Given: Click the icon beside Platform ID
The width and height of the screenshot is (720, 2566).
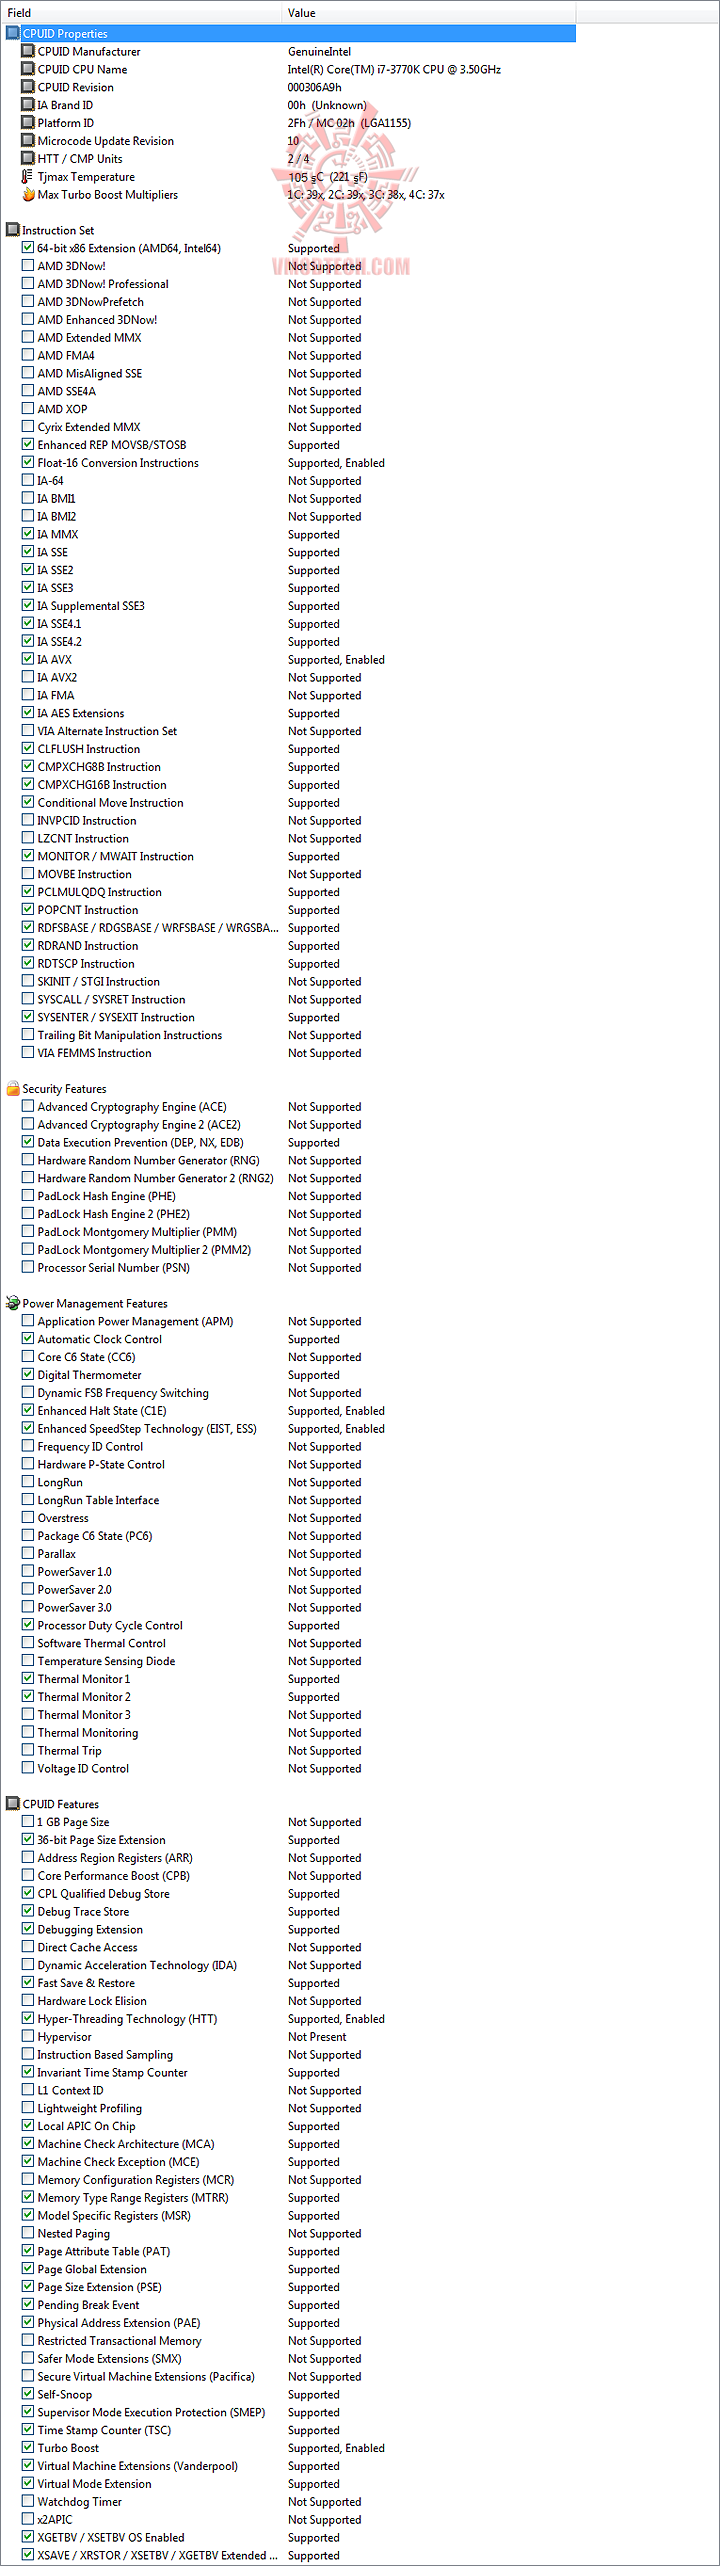Looking at the screenshot, I should [x=28, y=123].
